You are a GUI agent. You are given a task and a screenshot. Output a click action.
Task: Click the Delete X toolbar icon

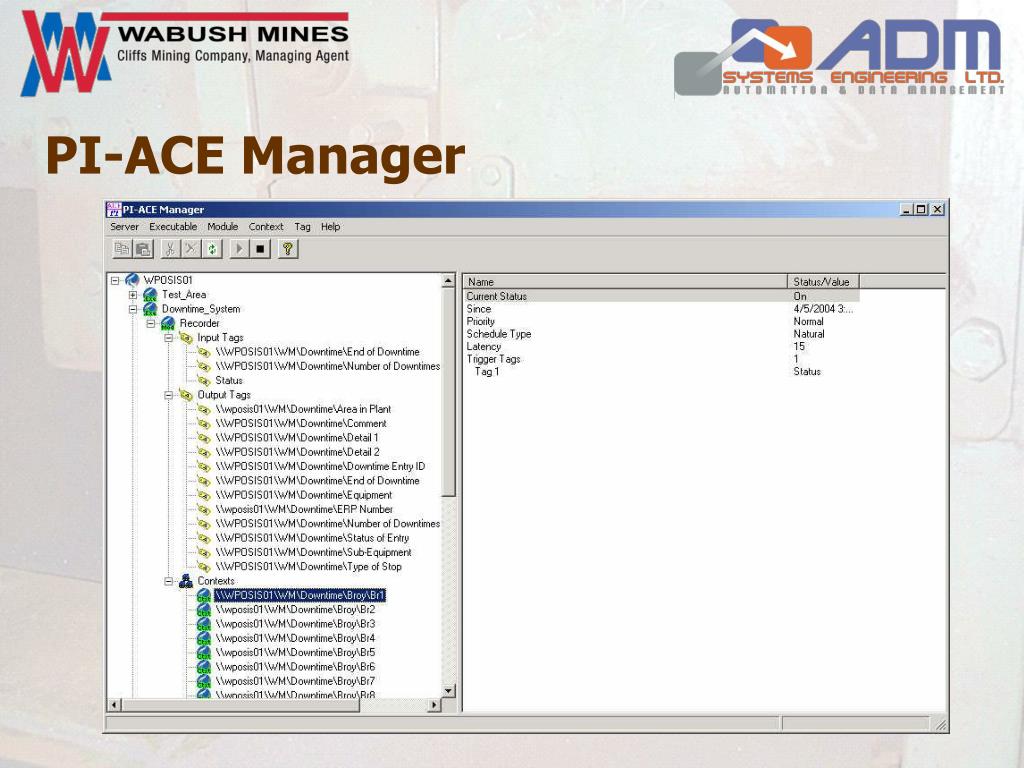(191, 249)
